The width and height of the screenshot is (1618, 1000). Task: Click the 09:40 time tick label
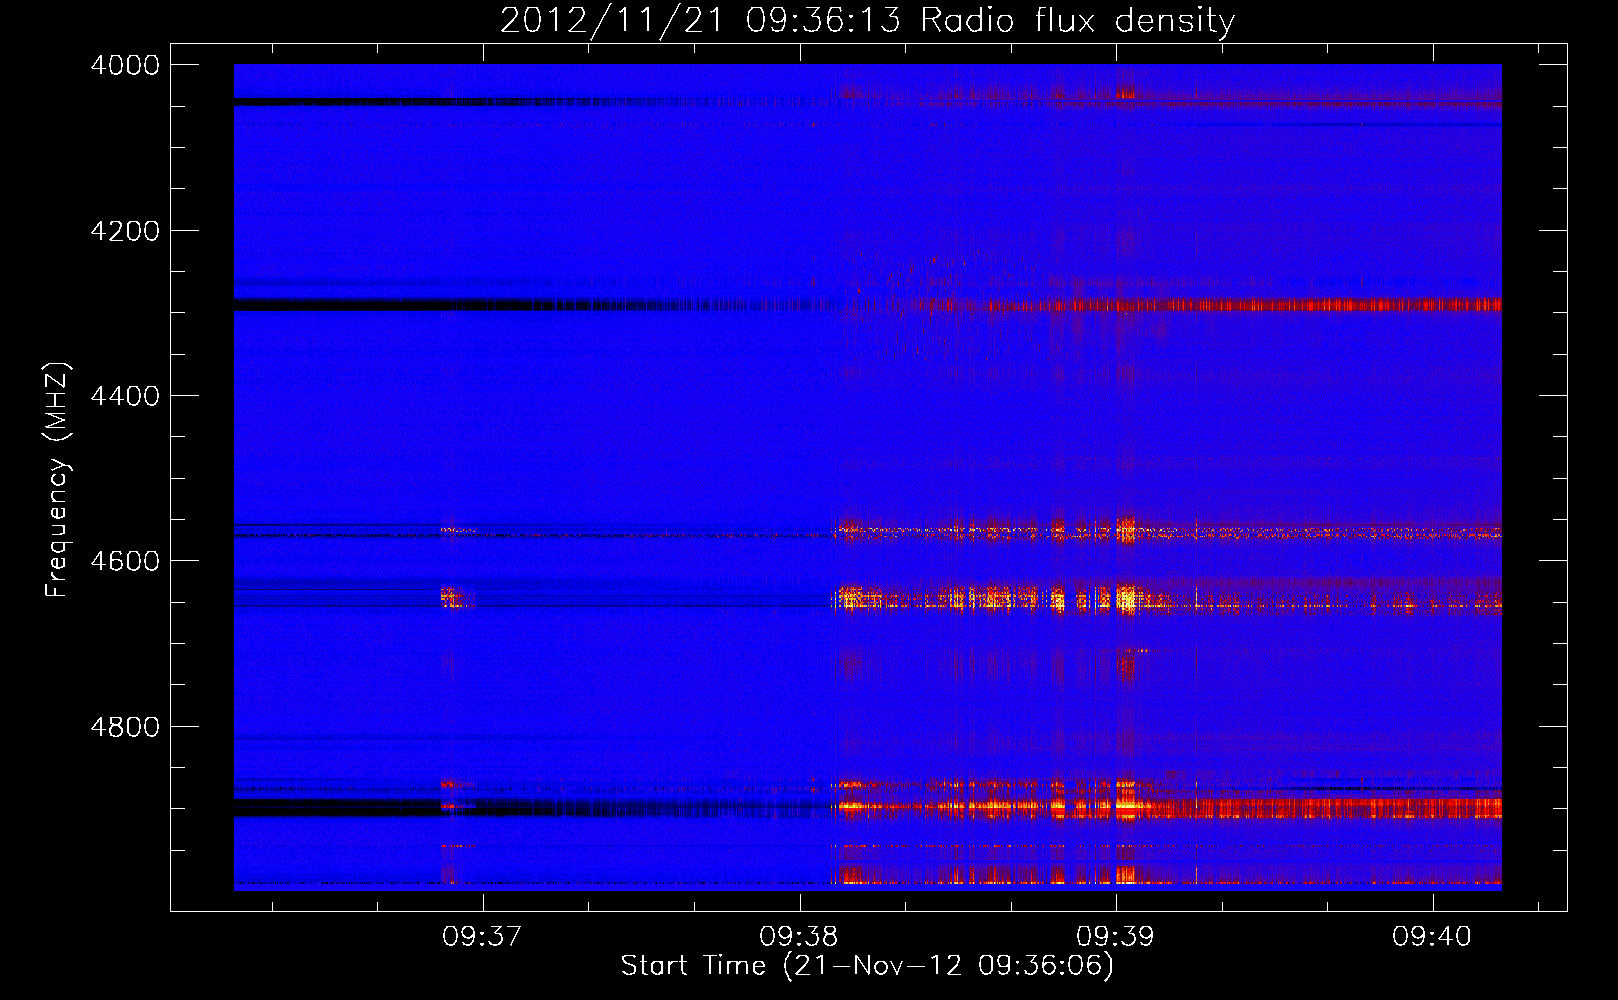coord(1432,936)
